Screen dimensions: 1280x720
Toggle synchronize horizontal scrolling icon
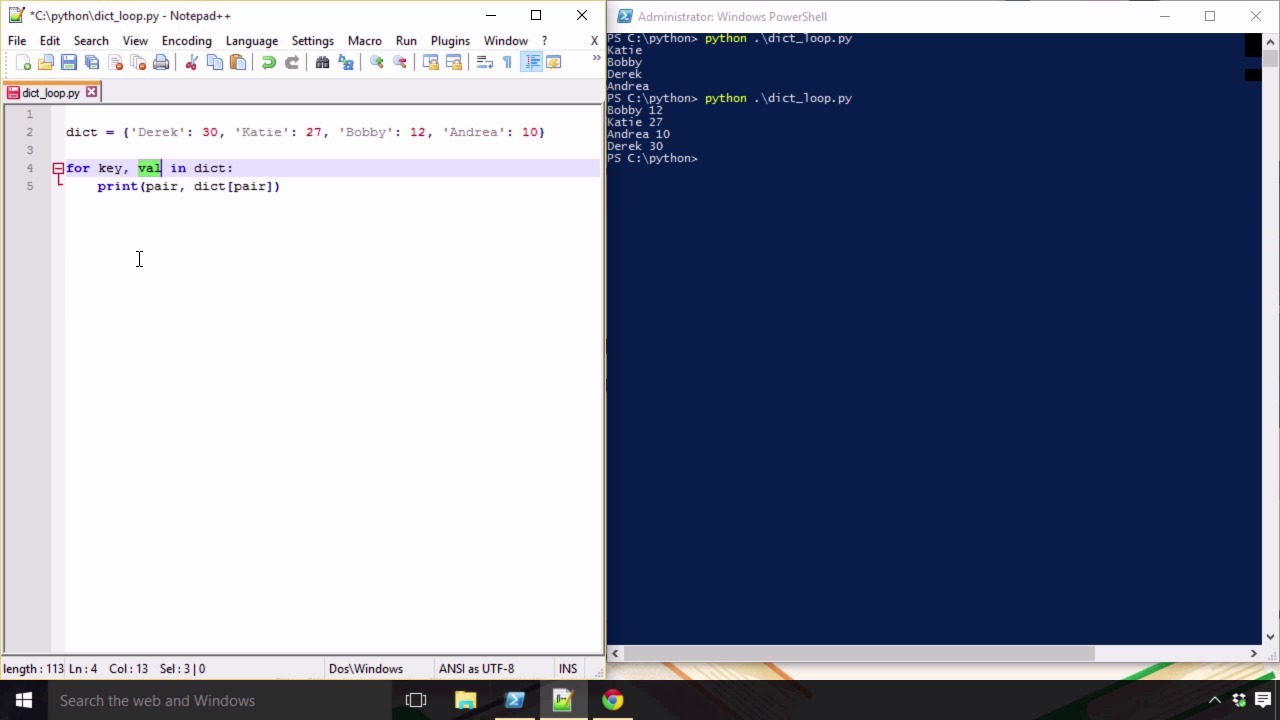click(453, 62)
